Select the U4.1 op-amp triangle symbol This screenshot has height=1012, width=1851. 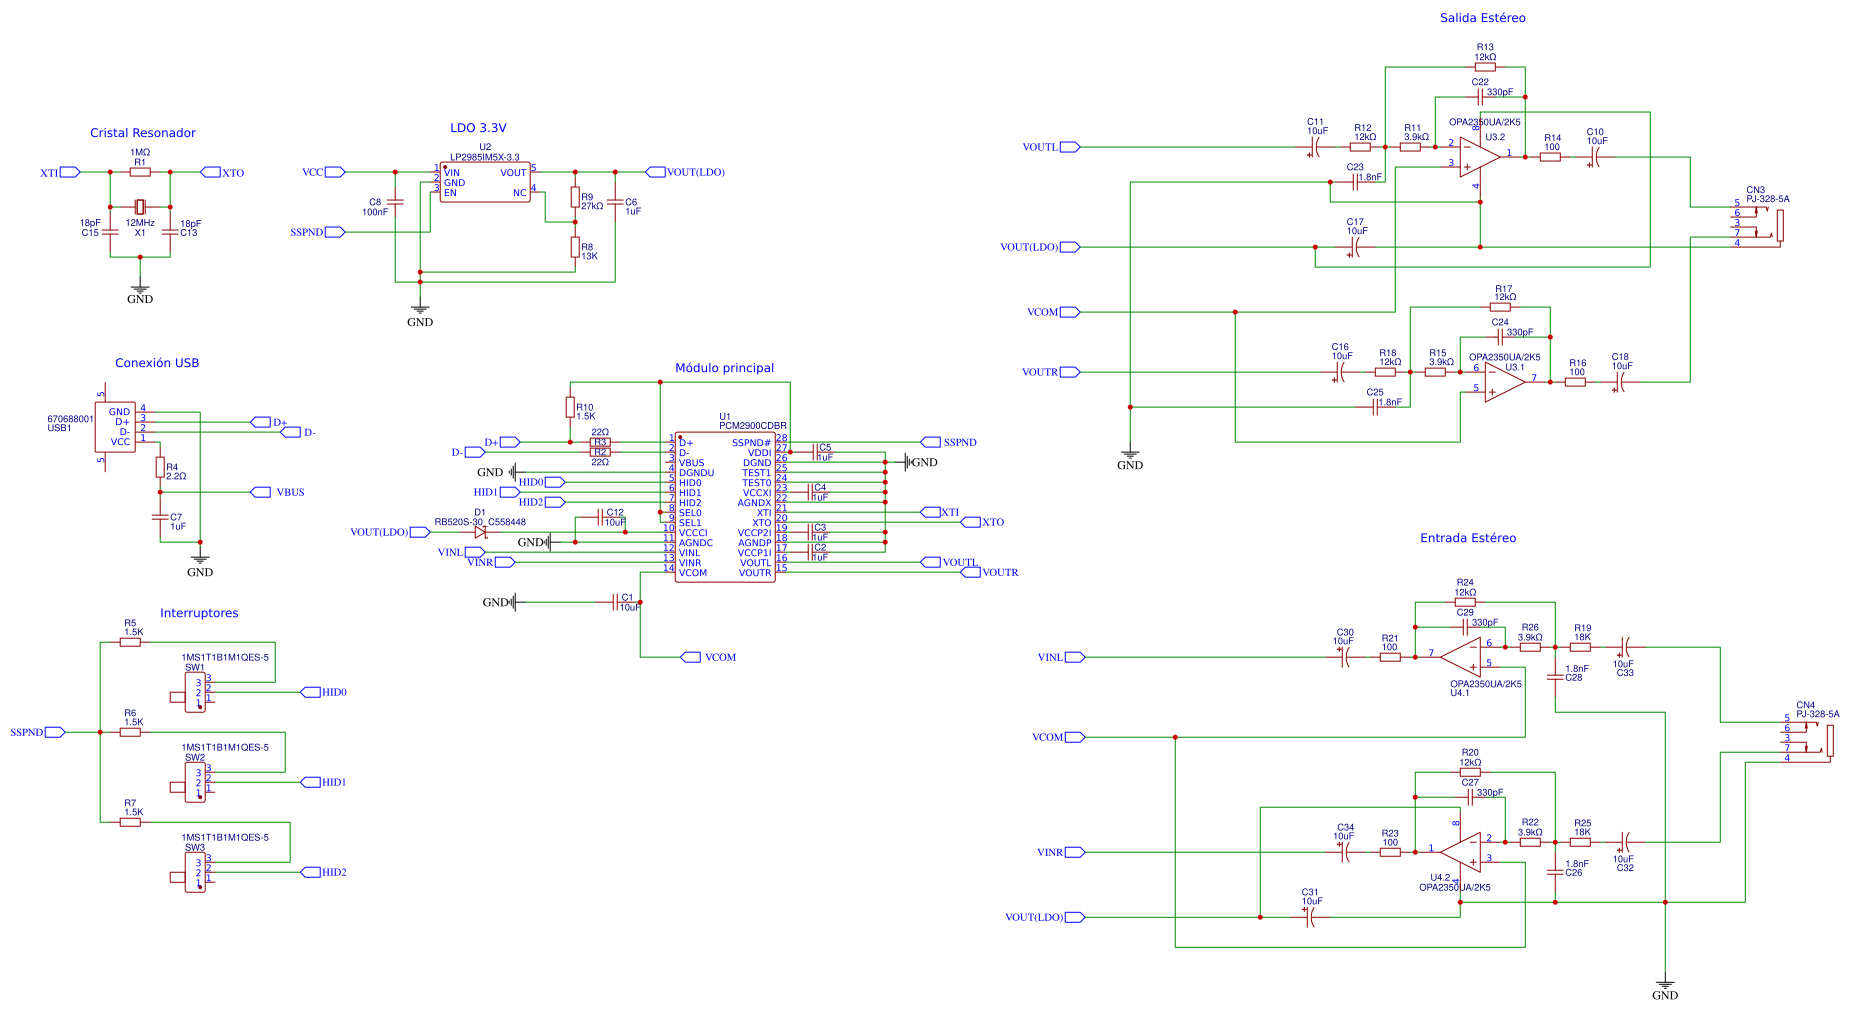coord(1461,657)
